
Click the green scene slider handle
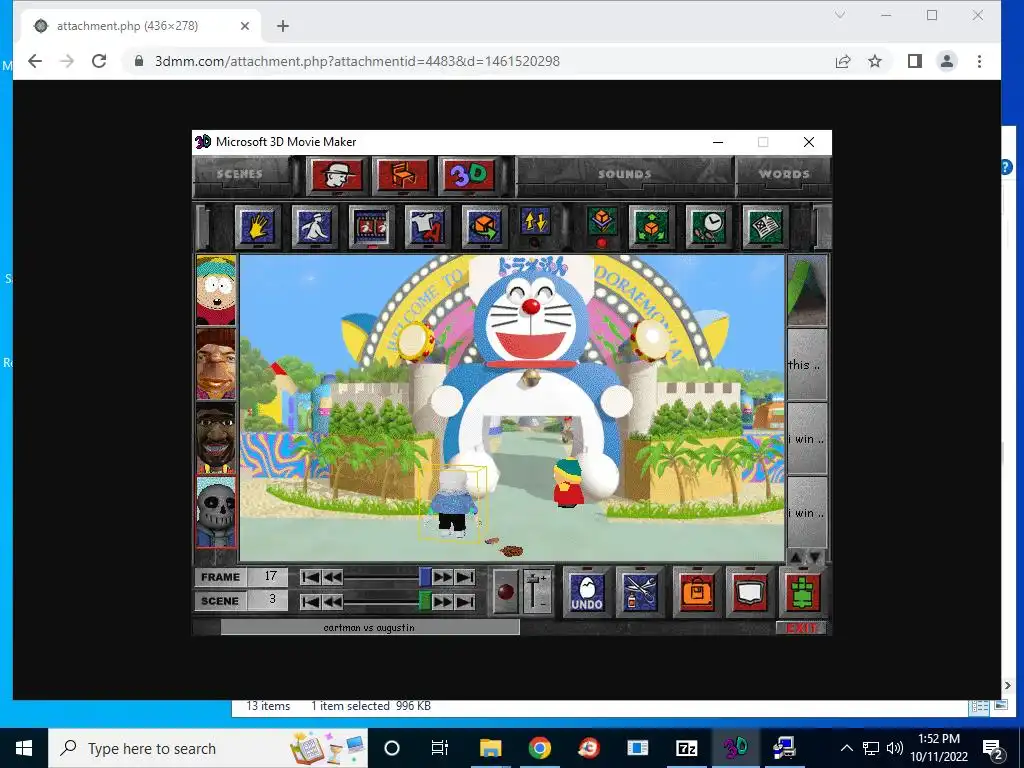pos(425,601)
